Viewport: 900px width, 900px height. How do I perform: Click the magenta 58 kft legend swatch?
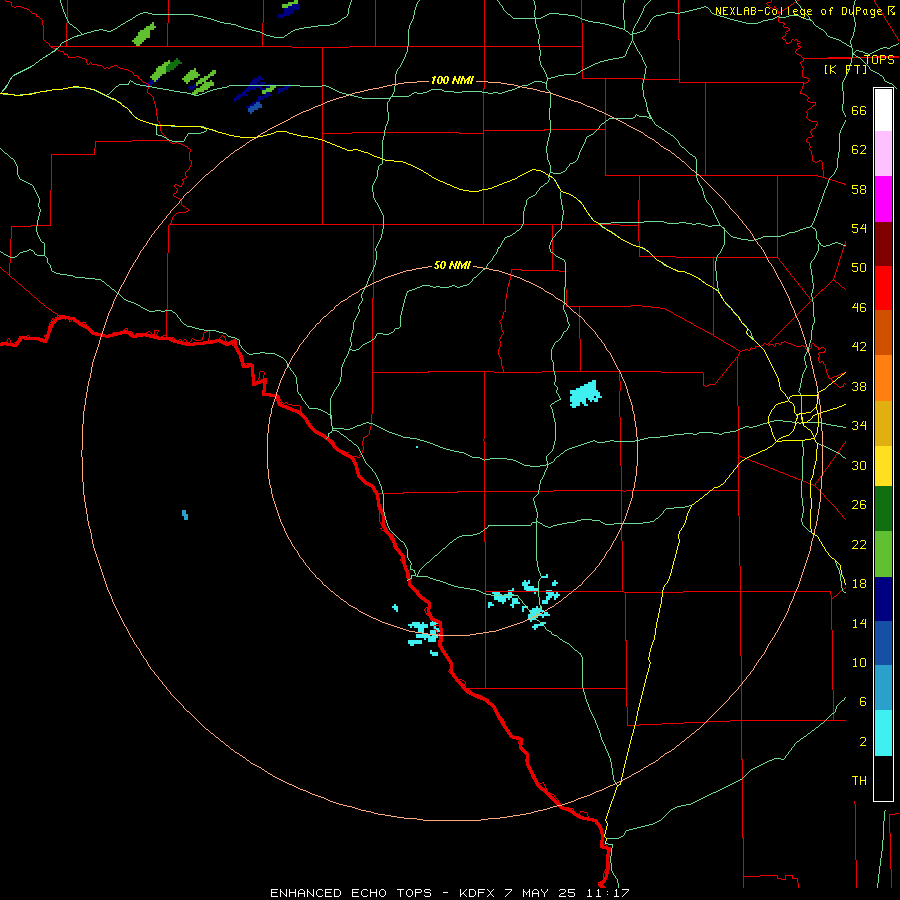[883, 199]
